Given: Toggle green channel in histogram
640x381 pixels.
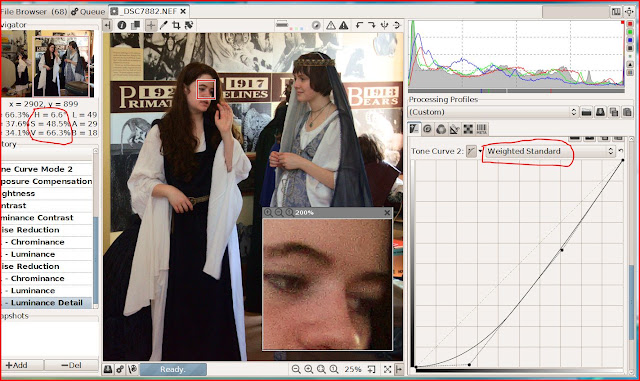Looking at the screenshot, I should coord(630,32).
